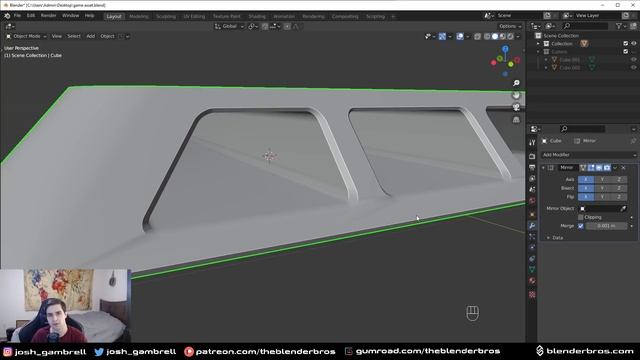
Task: Click the zoom view magnifier icon
Action: click(516, 83)
